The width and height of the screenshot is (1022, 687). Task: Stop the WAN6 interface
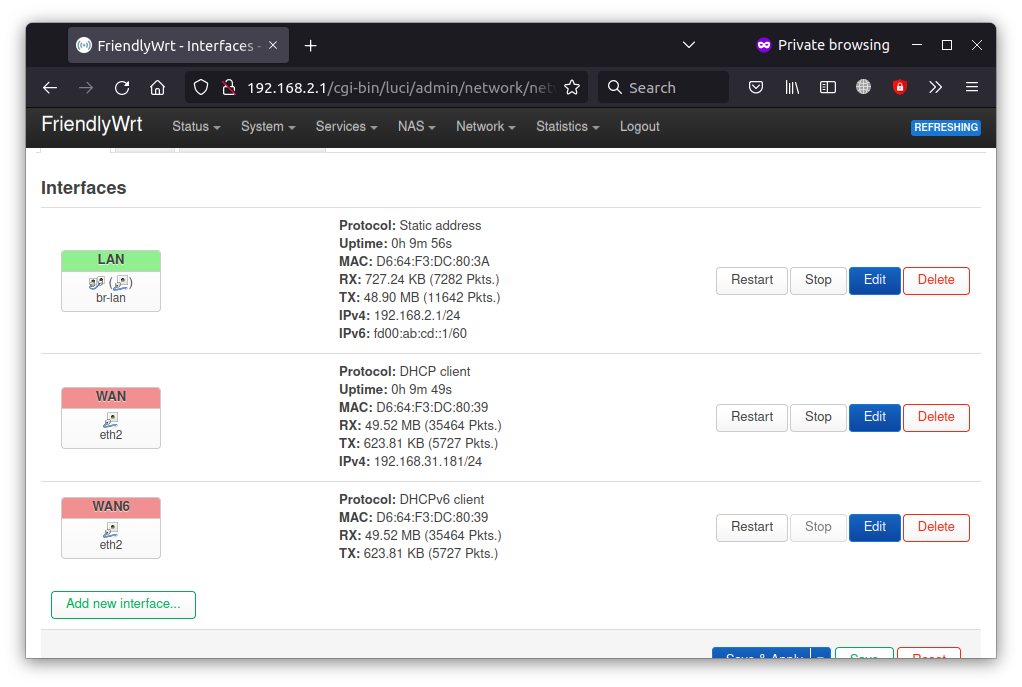pos(818,527)
